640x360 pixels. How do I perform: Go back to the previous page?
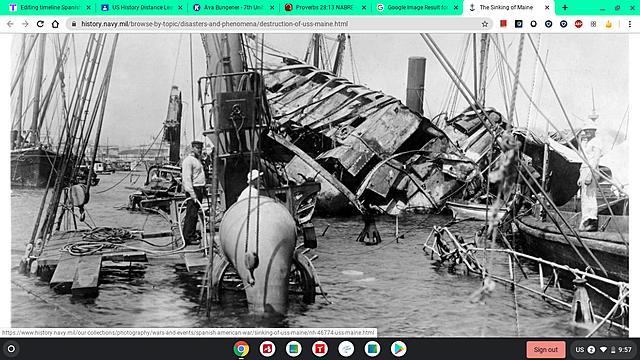point(10,24)
